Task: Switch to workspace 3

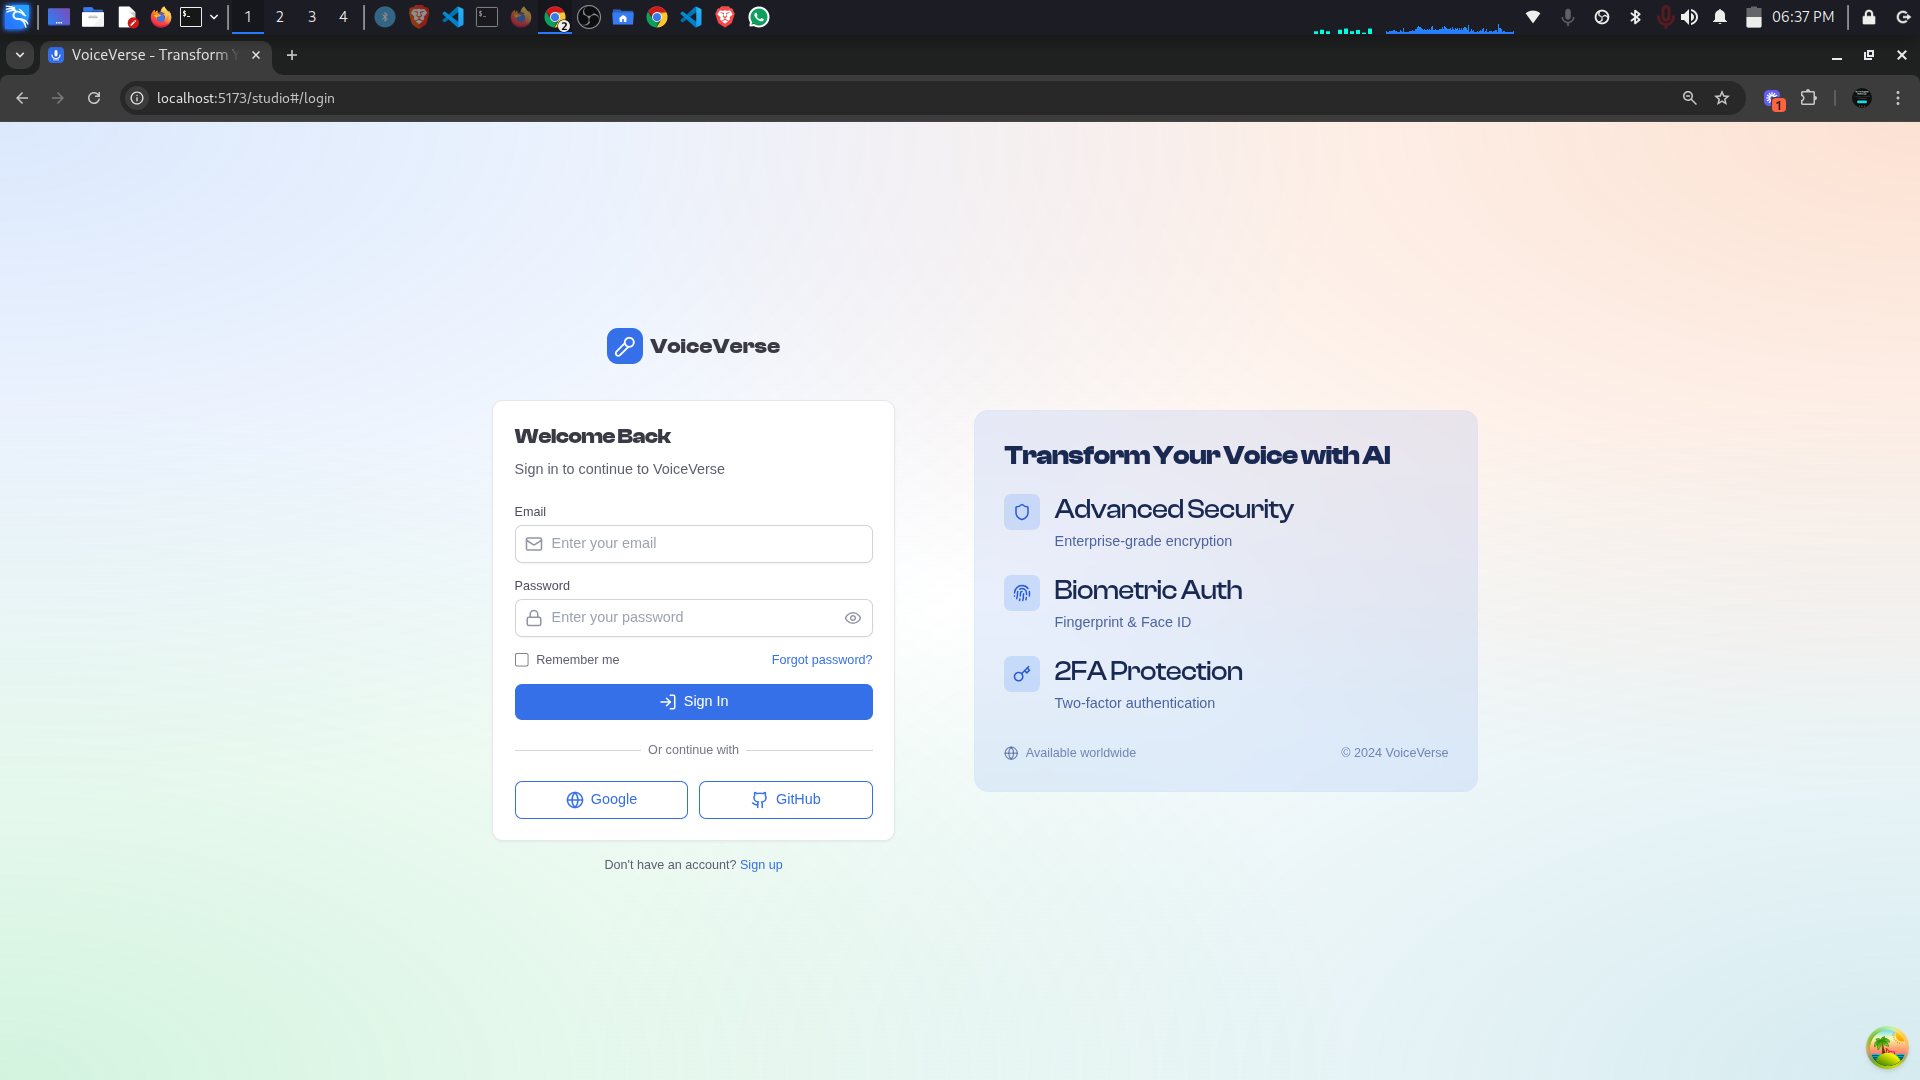Action: (311, 17)
